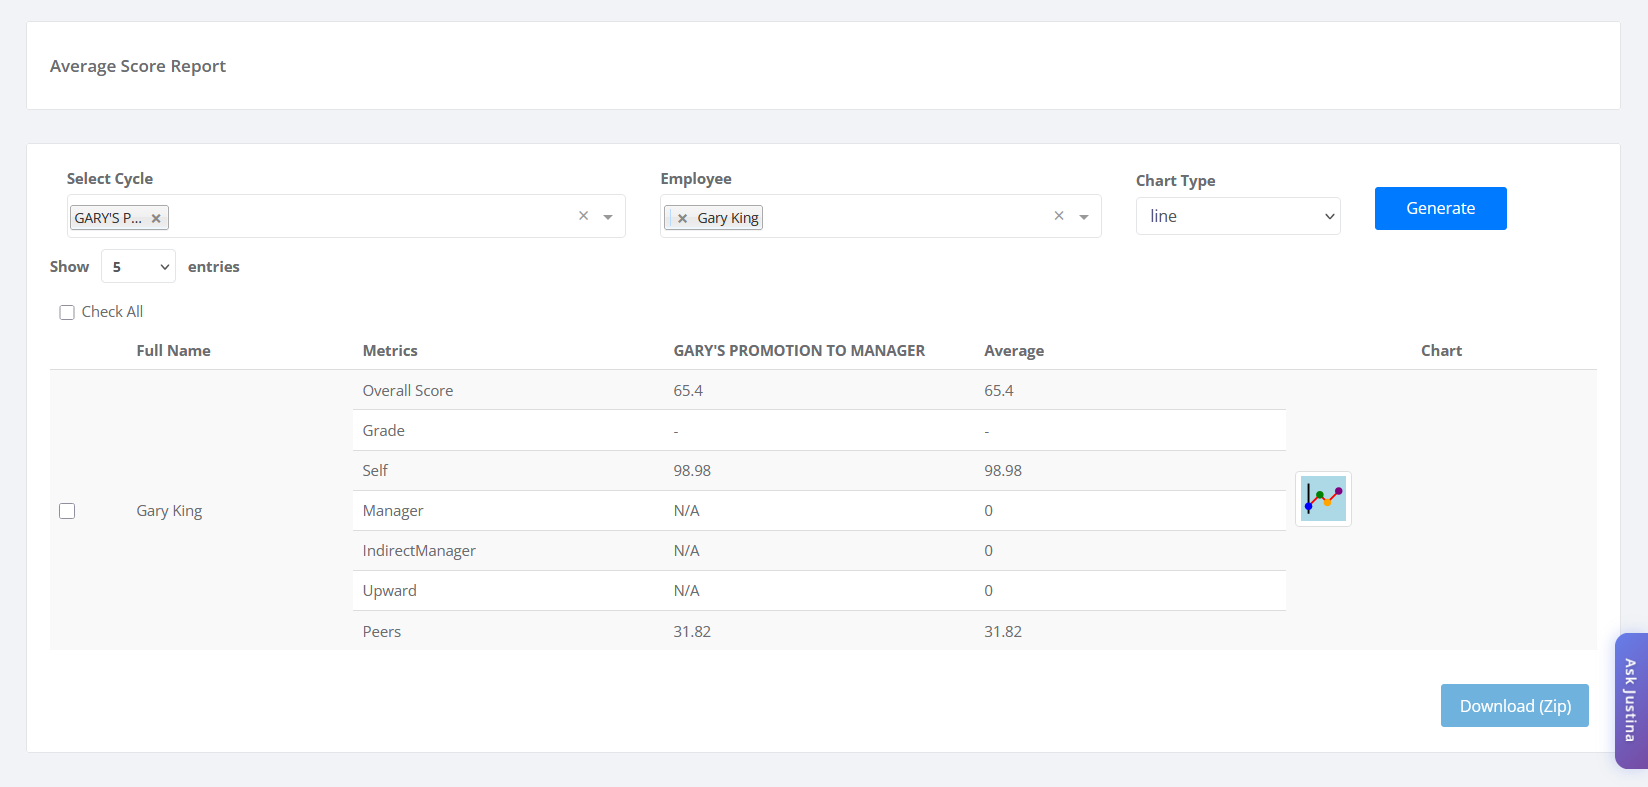Click the Manager metric row label
Image resolution: width=1648 pixels, height=787 pixels.
[393, 511]
